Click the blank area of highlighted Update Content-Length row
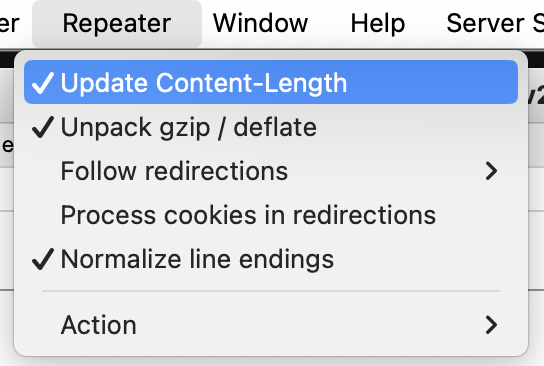544x366 pixels. coord(430,82)
